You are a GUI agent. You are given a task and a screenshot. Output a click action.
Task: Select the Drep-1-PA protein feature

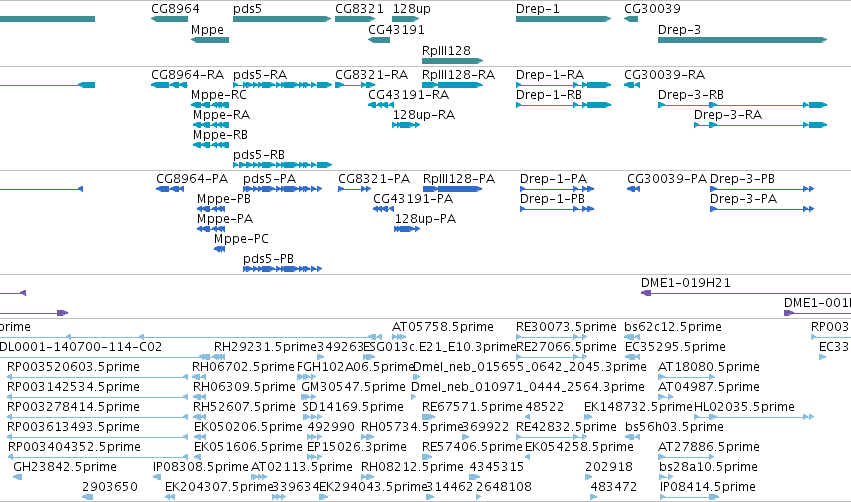pos(557,189)
